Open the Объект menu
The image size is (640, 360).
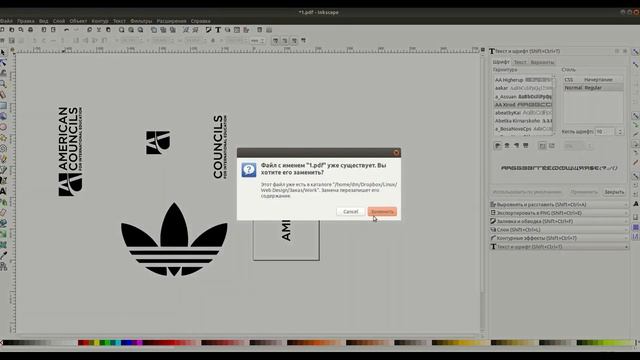click(78, 21)
